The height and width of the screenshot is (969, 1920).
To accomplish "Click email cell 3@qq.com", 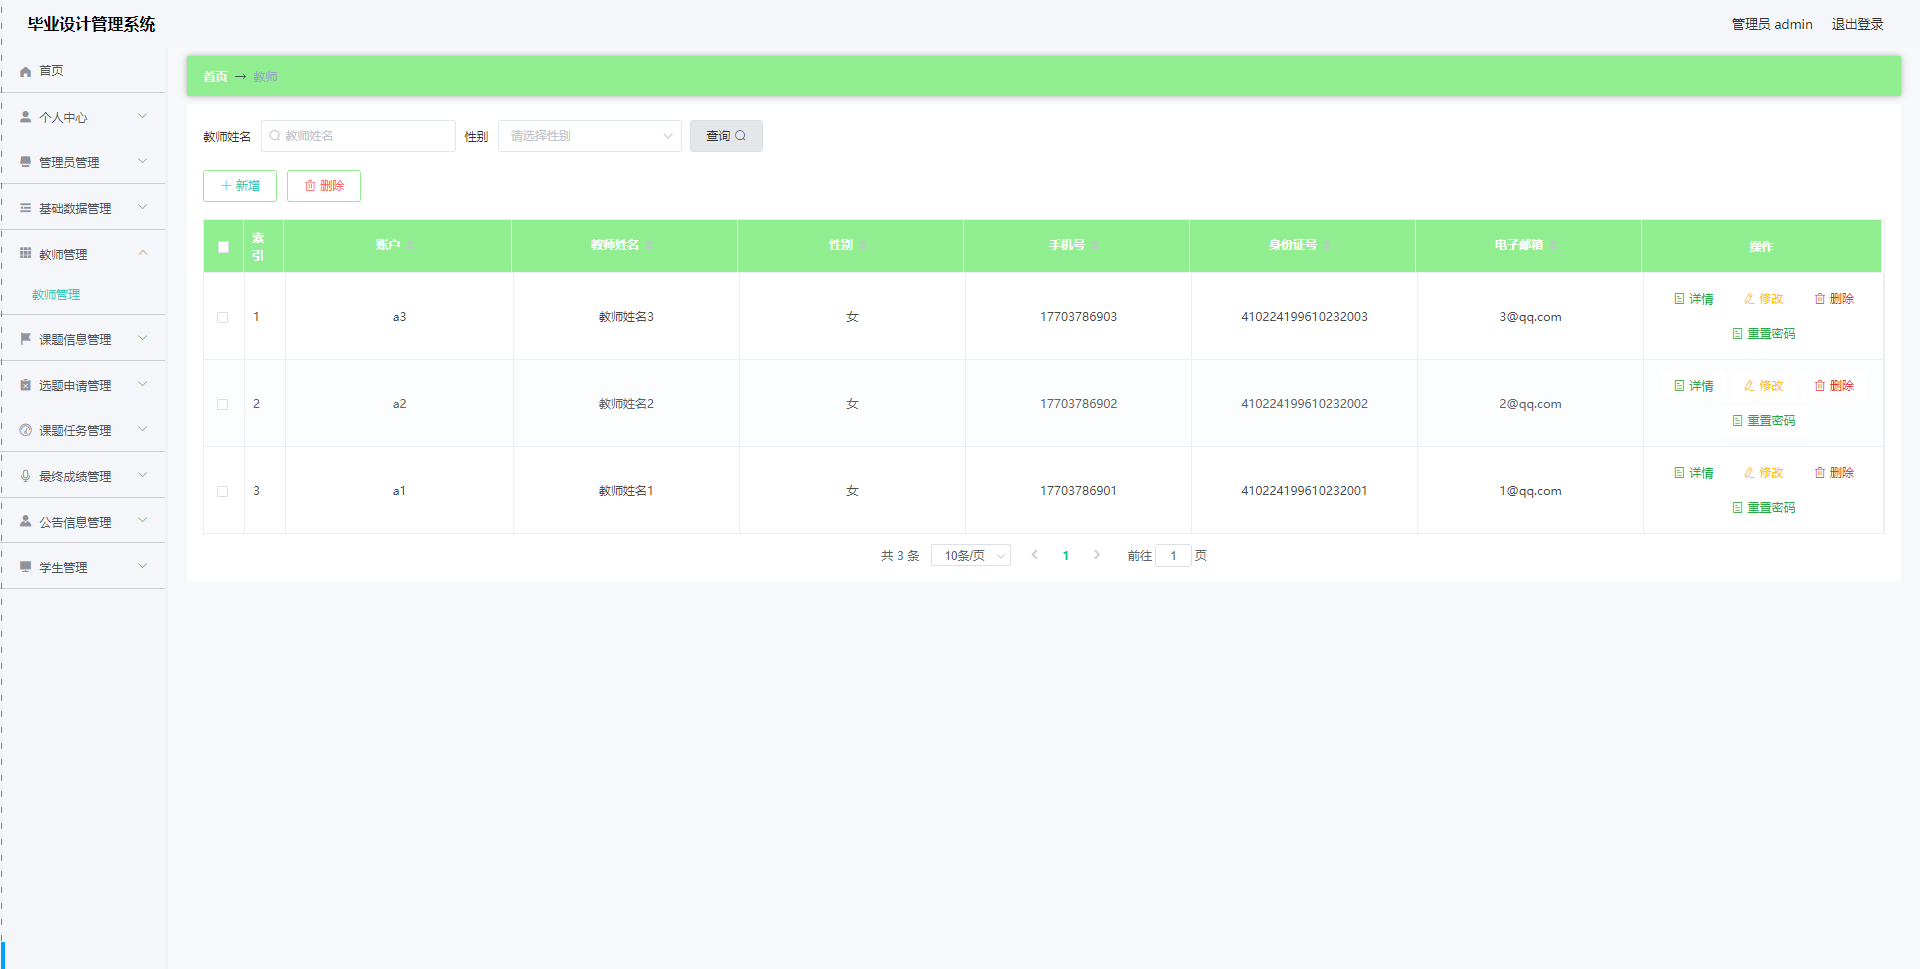I will pyautogui.click(x=1530, y=317).
